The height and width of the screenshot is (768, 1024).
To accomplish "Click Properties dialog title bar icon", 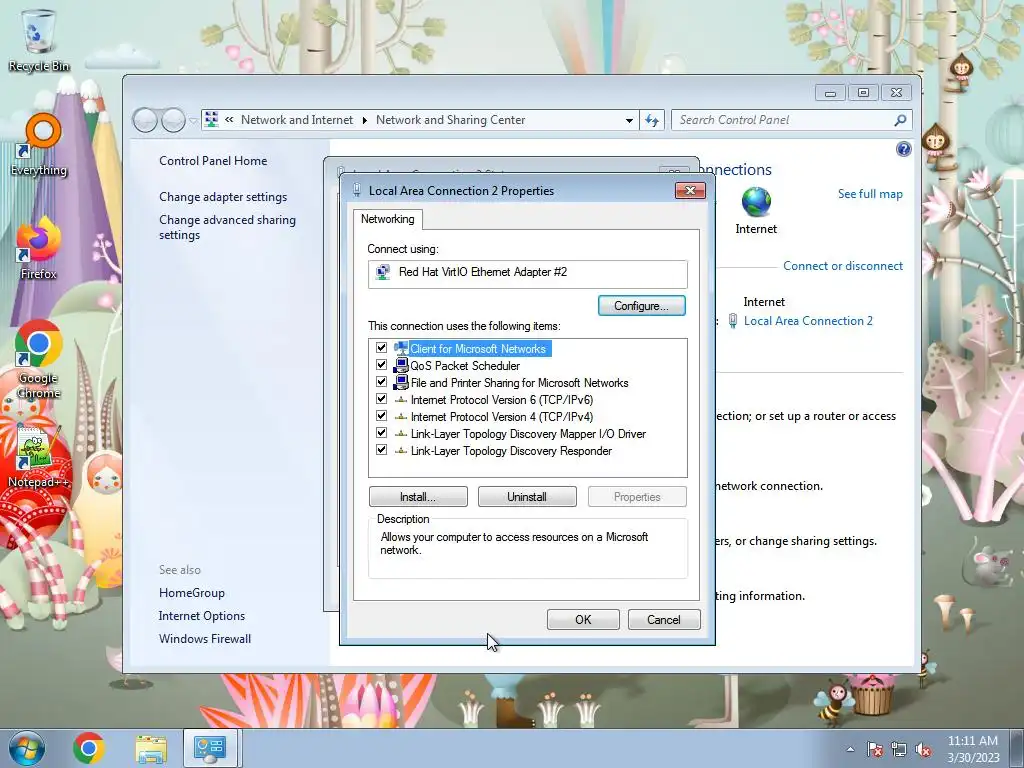I will (x=357, y=190).
